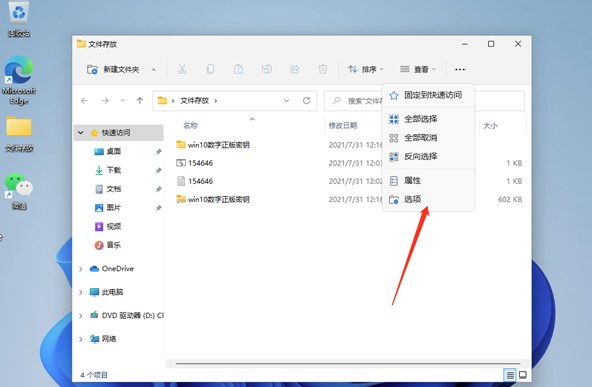Open the address bar history dropdown
592x387 pixels.
(287, 101)
